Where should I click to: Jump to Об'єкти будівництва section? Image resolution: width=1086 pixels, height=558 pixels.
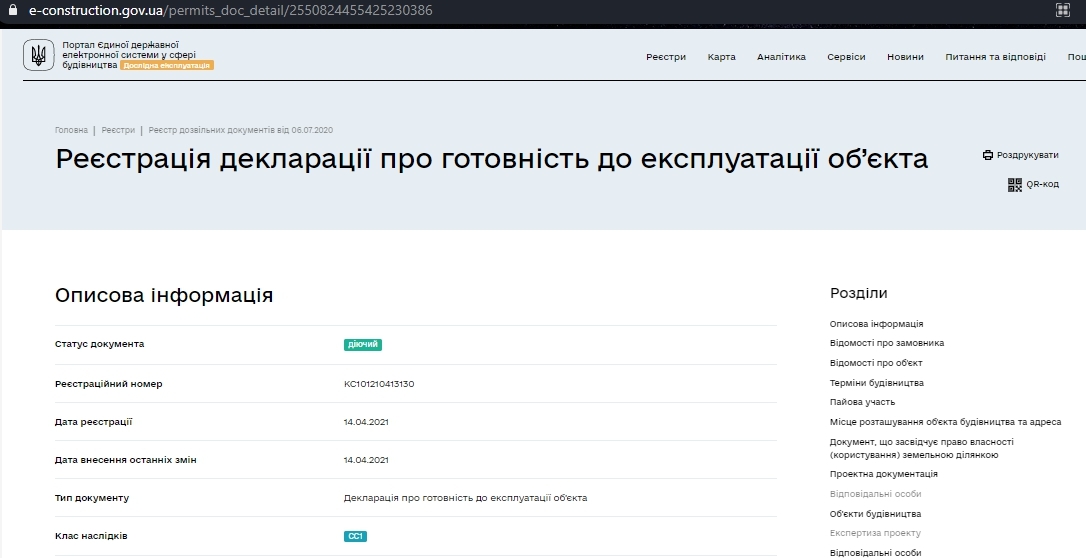point(875,514)
